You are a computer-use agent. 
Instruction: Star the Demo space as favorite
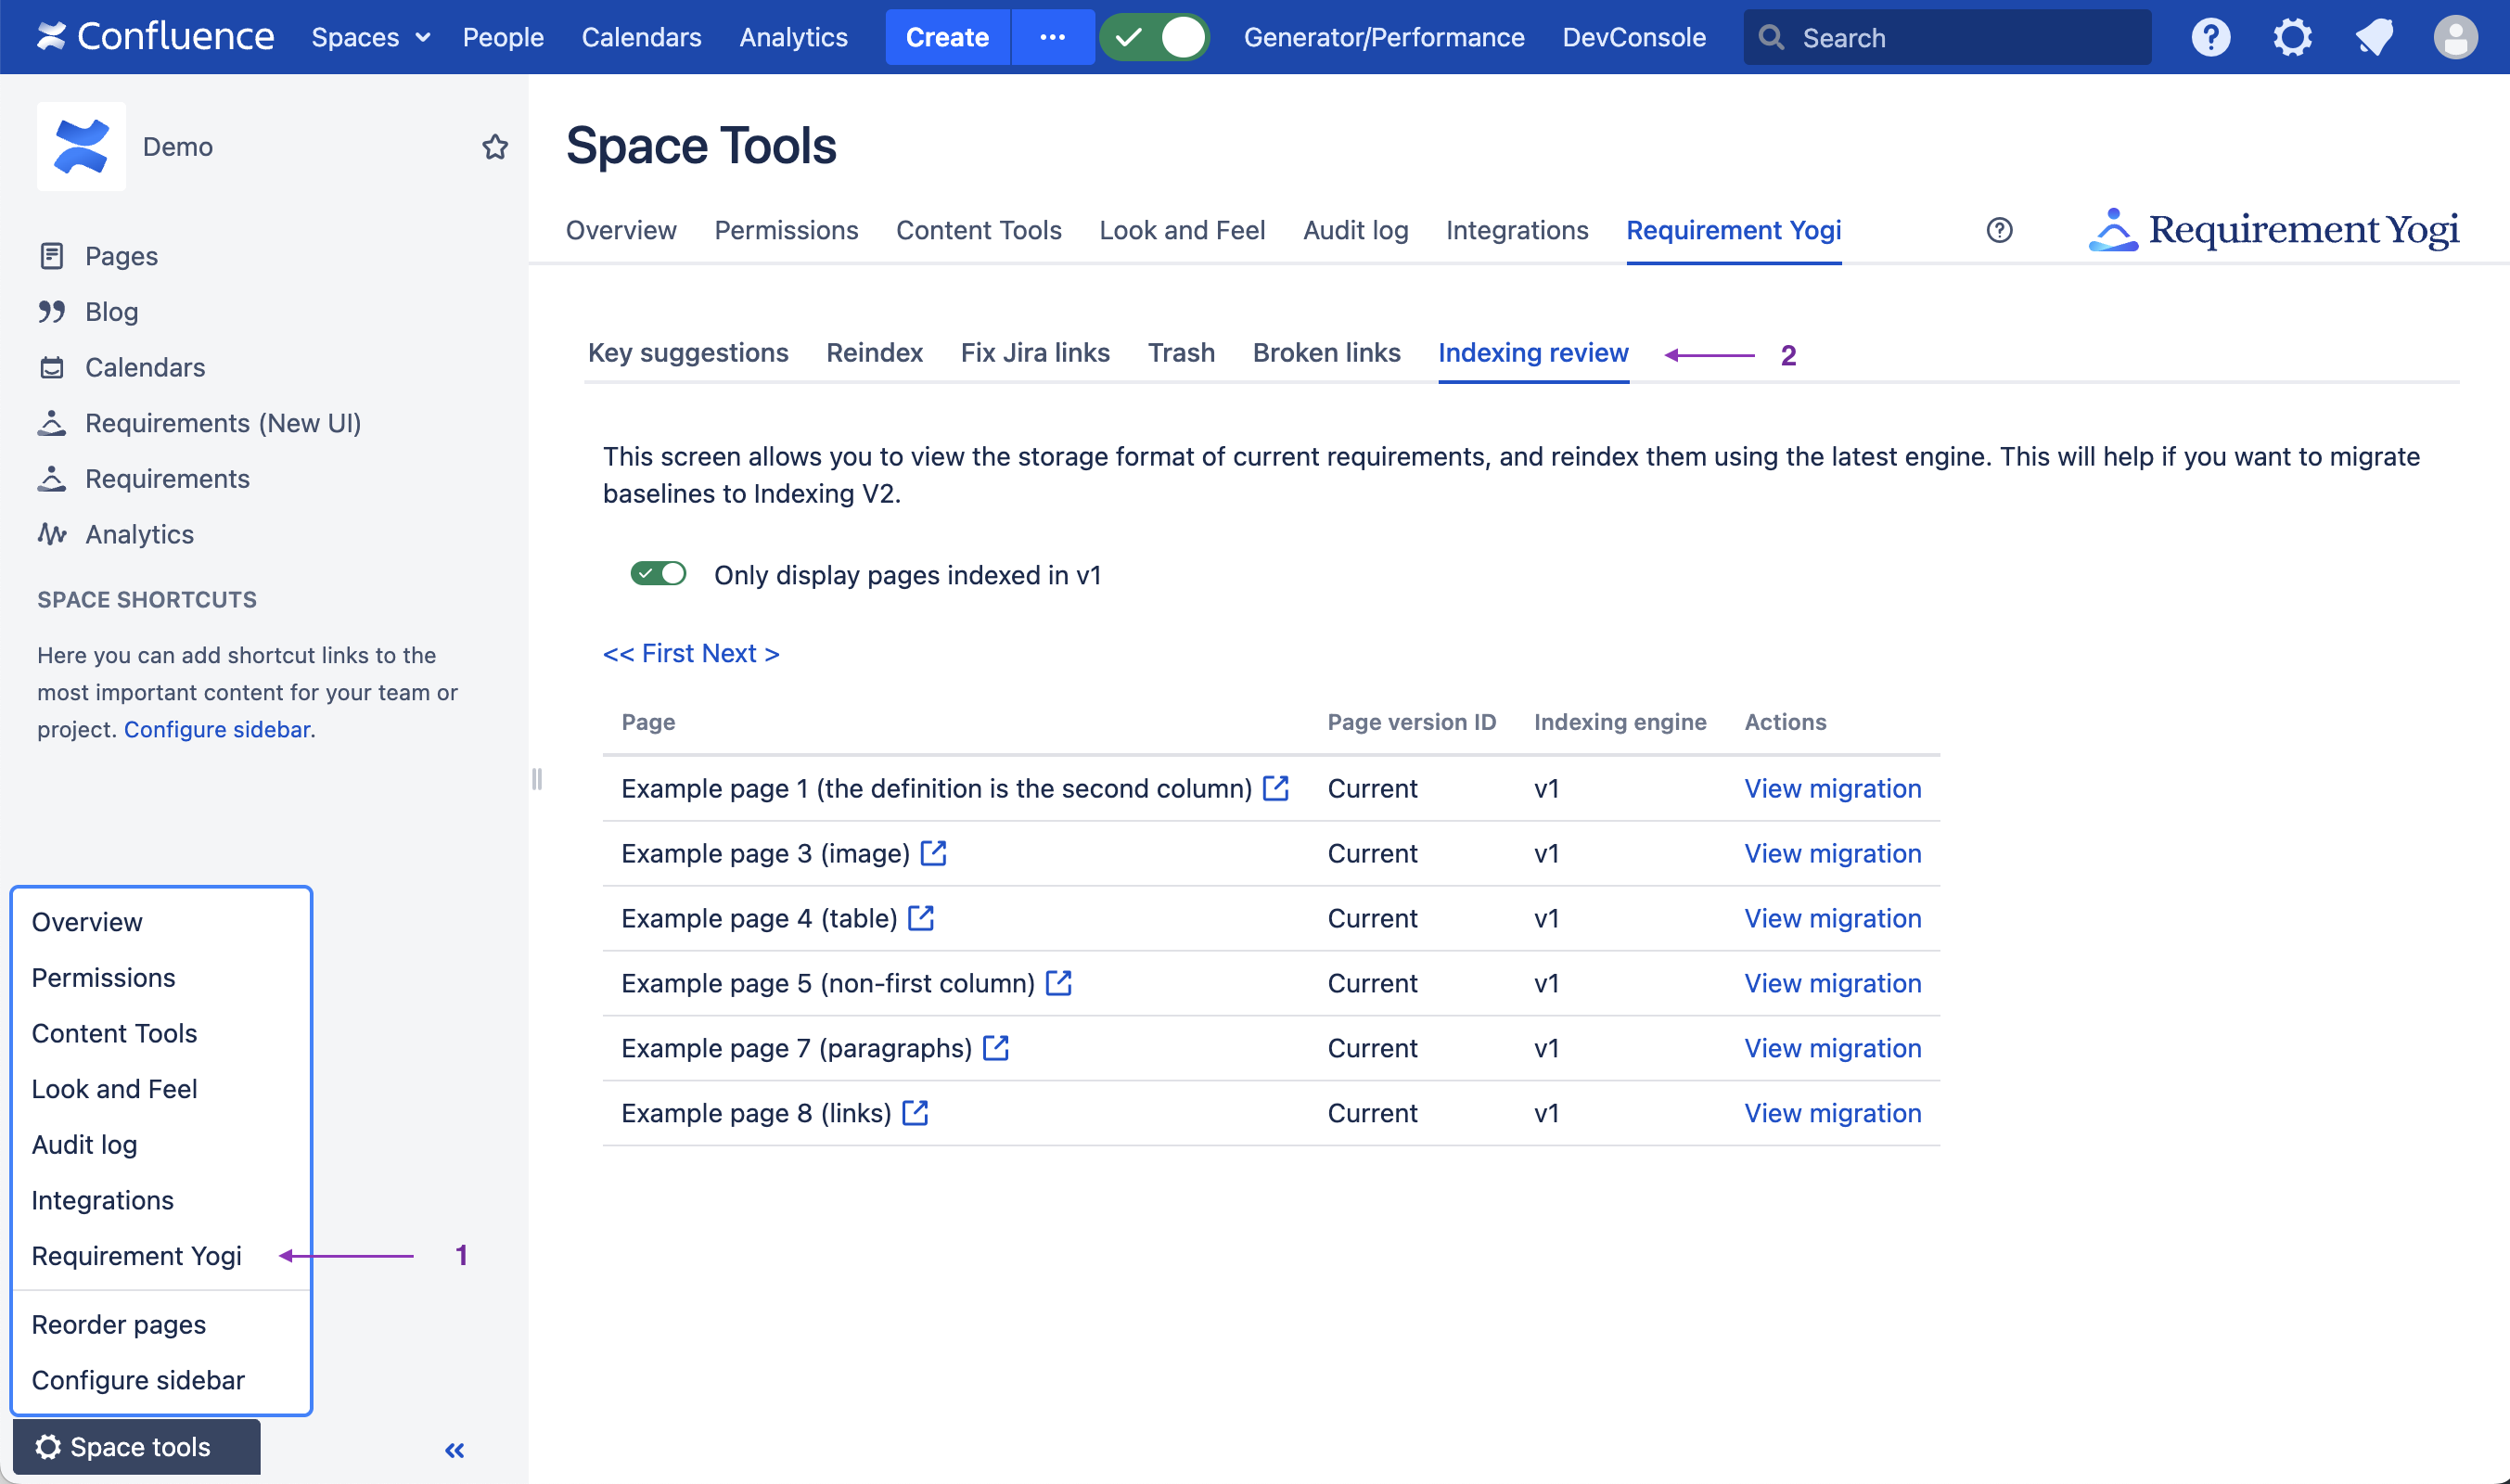pos(495,147)
